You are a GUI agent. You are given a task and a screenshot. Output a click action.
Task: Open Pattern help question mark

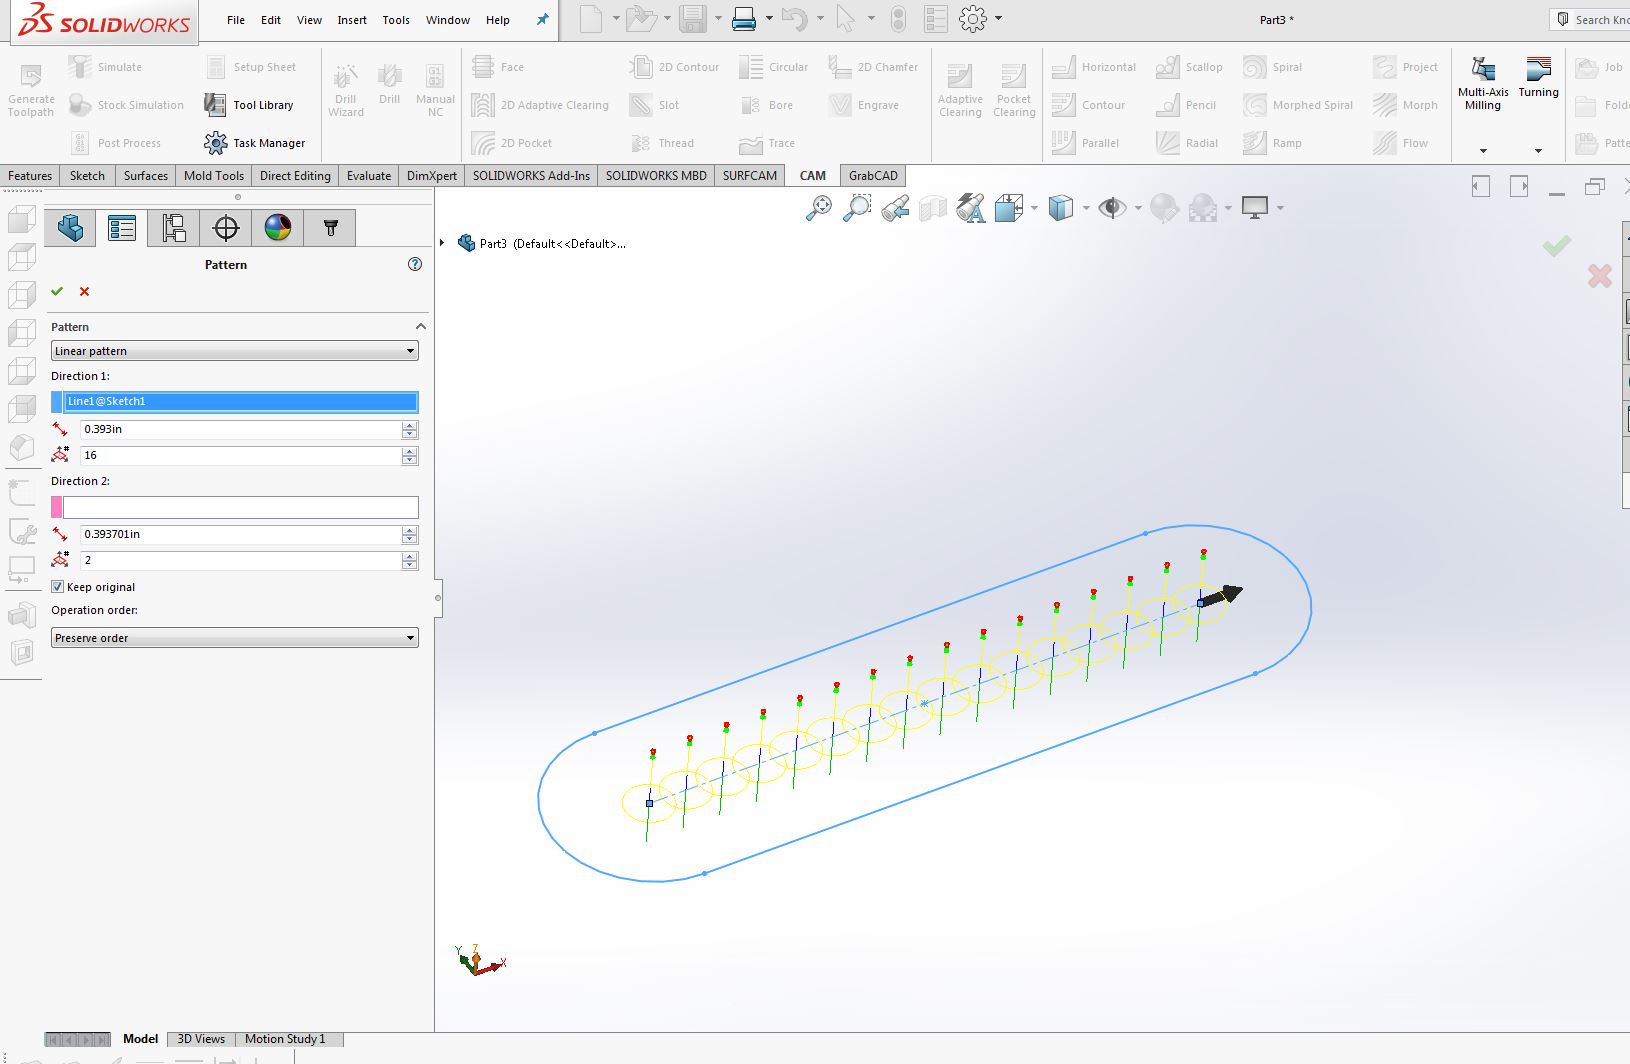point(415,264)
